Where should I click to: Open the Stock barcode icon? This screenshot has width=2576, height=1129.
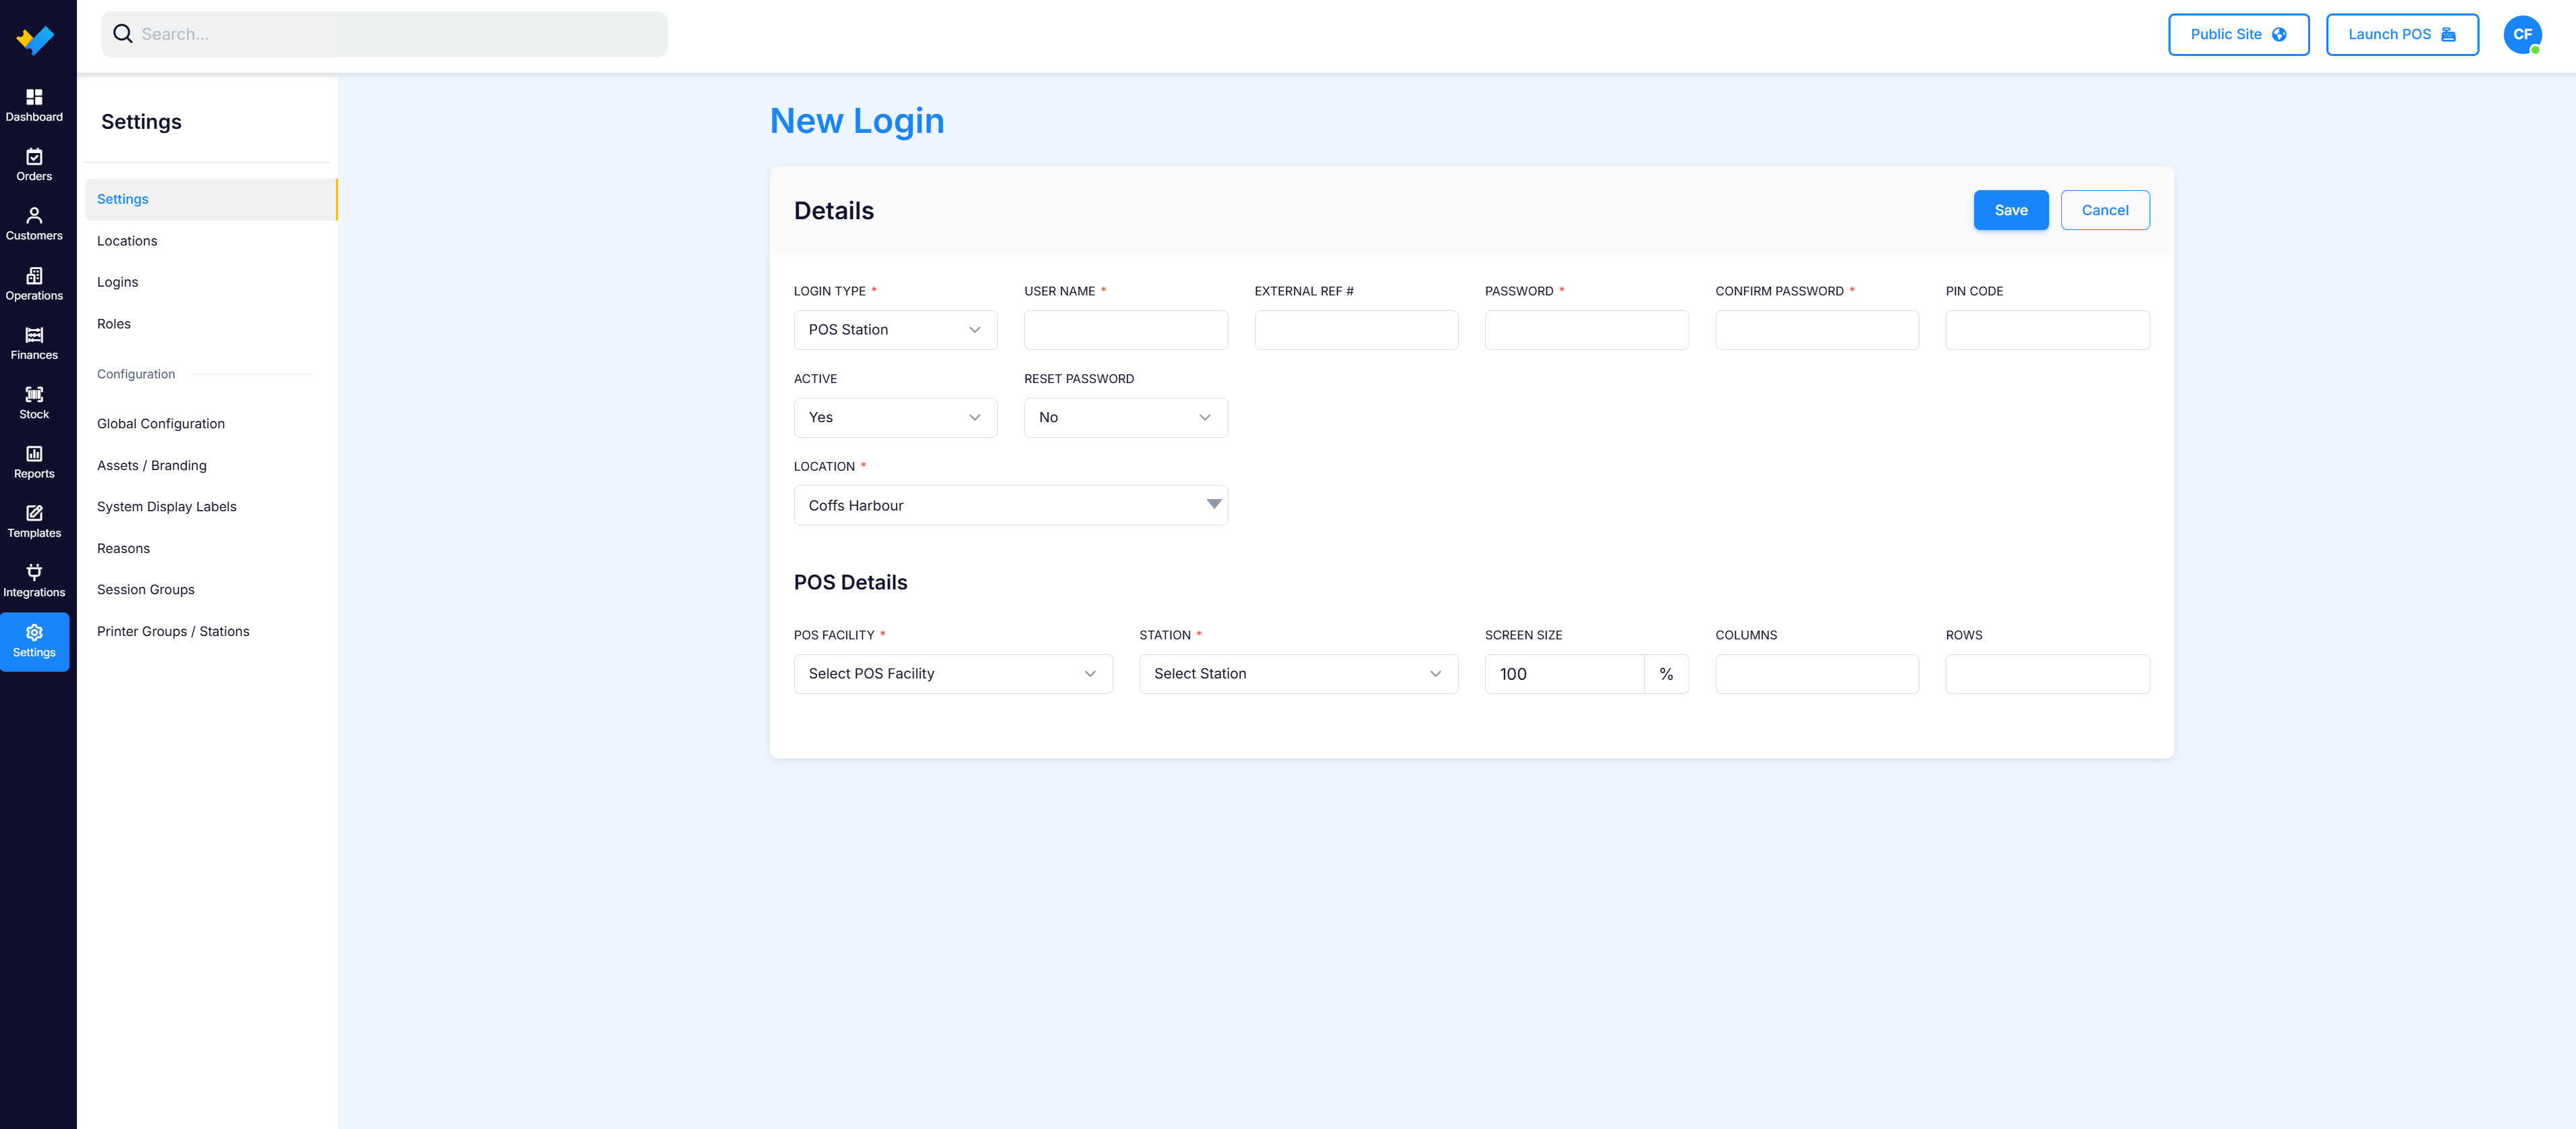pyautogui.click(x=34, y=394)
